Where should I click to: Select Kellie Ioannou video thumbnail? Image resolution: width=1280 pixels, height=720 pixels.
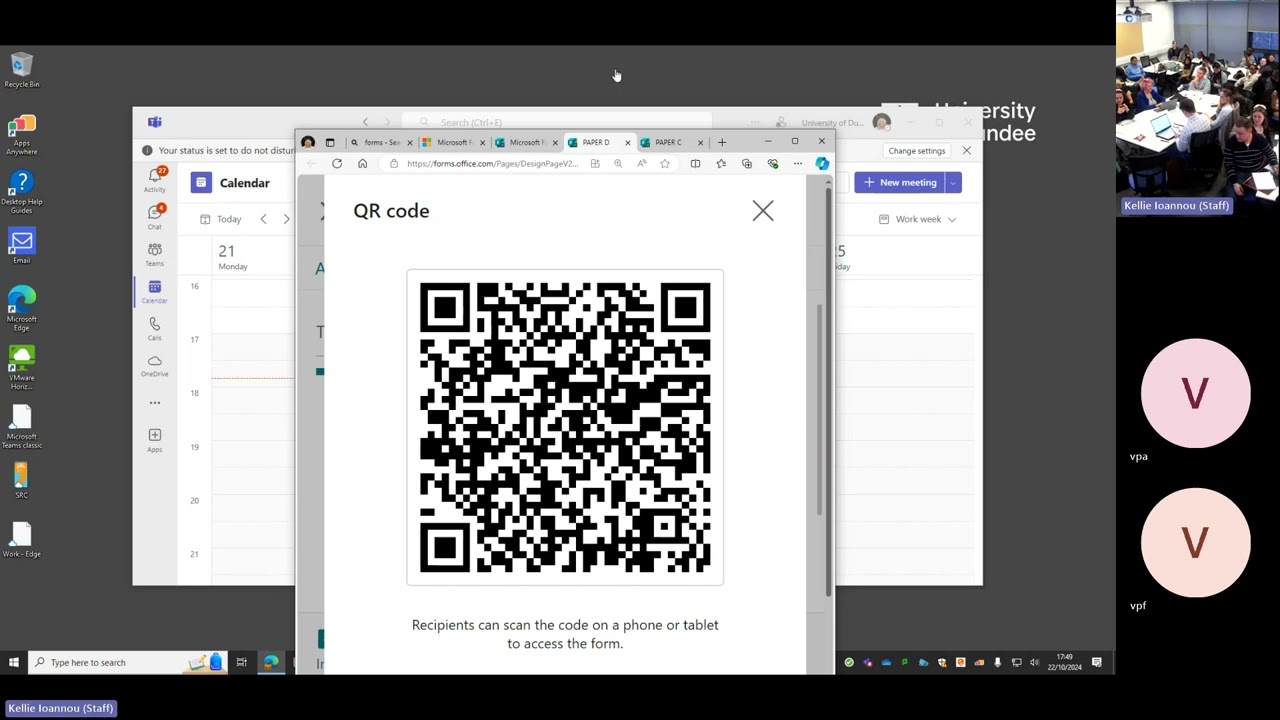[x=1198, y=107]
